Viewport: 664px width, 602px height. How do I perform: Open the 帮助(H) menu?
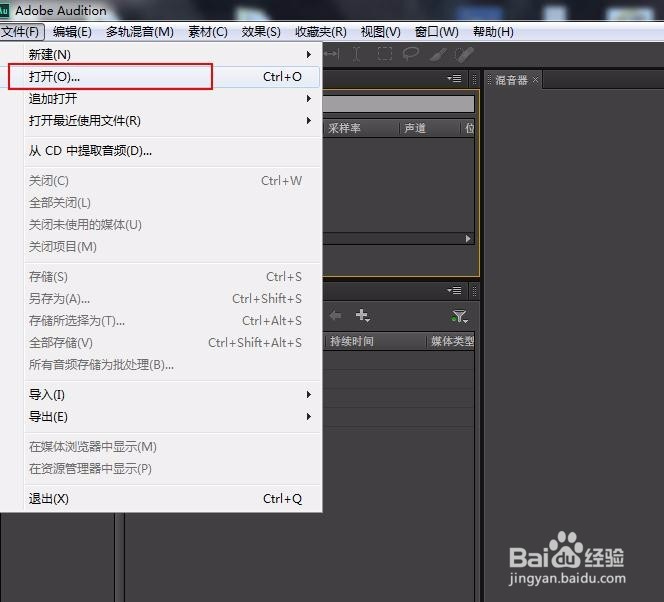(493, 32)
